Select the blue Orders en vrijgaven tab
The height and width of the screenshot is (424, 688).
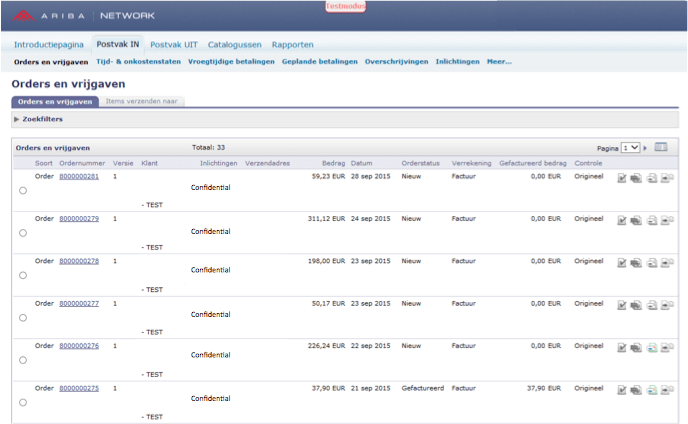(55, 101)
